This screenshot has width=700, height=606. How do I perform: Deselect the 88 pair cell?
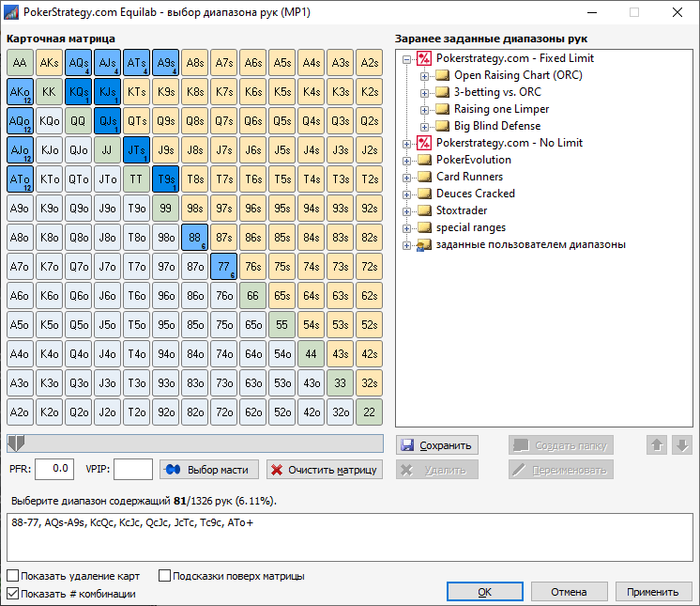click(195, 237)
